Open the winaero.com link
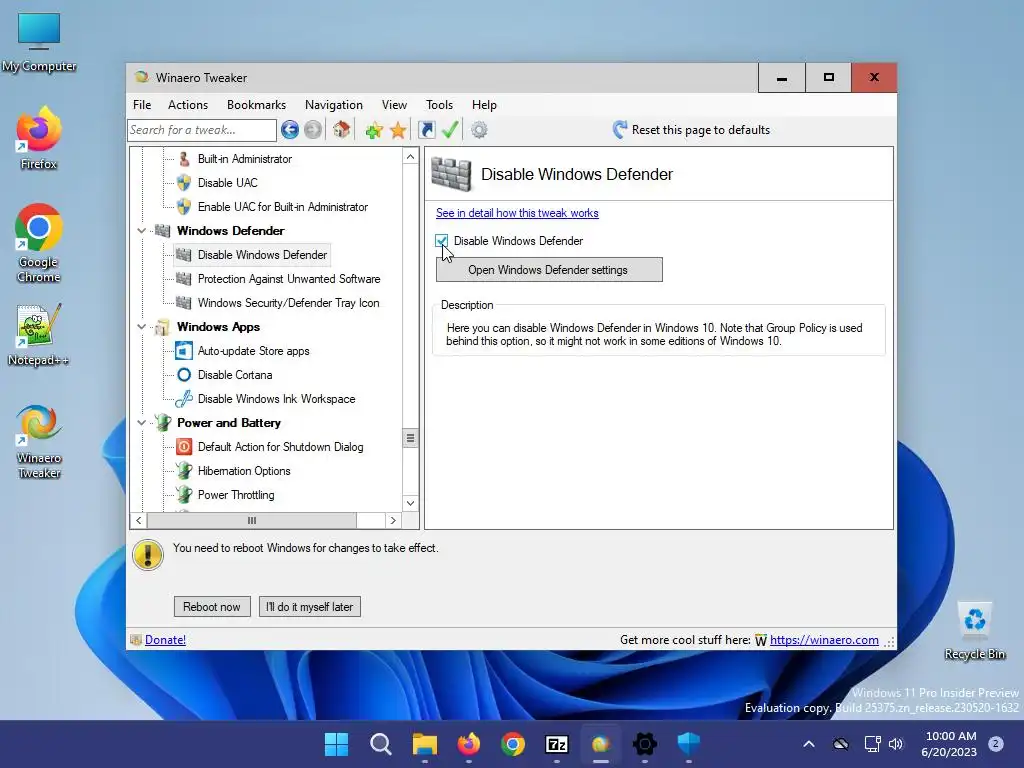The width and height of the screenshot is (1024, 768). click(x=824, y=640)
